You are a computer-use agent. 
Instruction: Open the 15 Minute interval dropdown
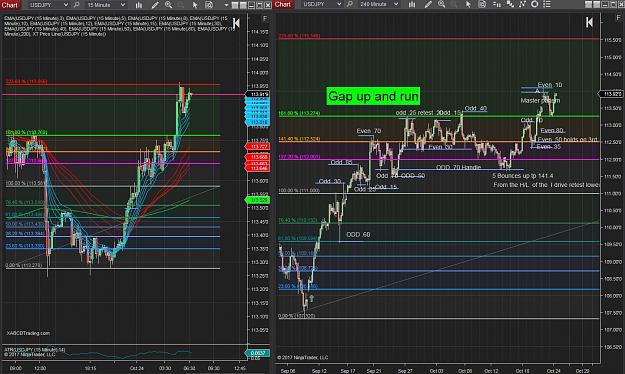106,5
